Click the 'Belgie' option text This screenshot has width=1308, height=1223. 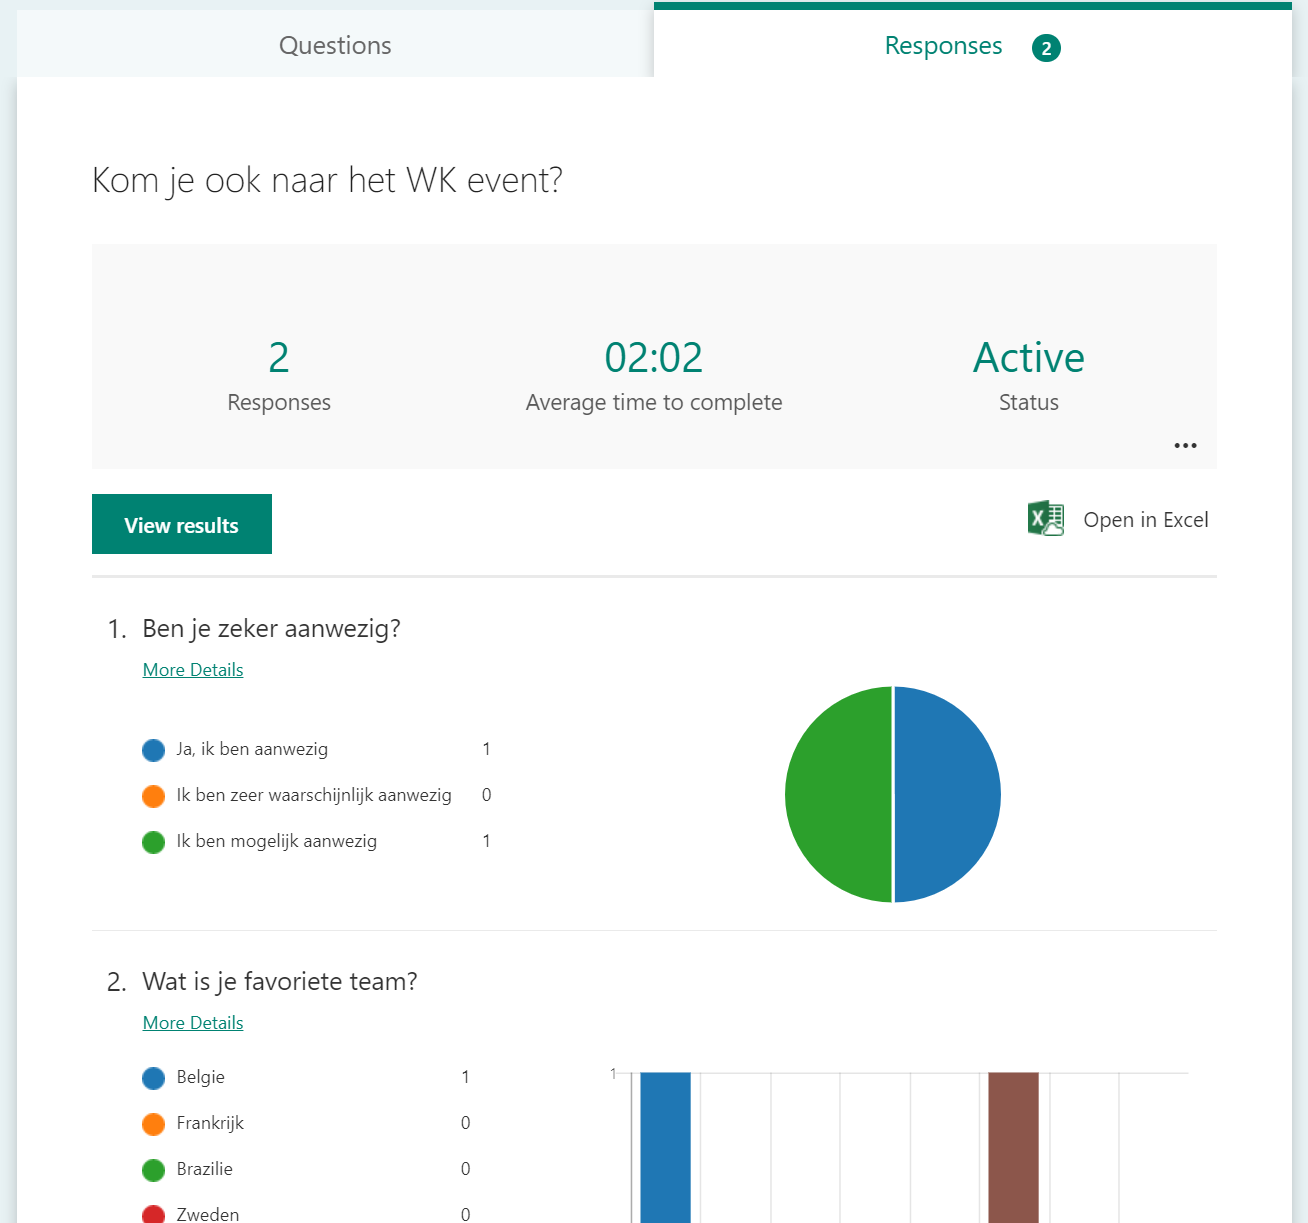pos(201,1077)
